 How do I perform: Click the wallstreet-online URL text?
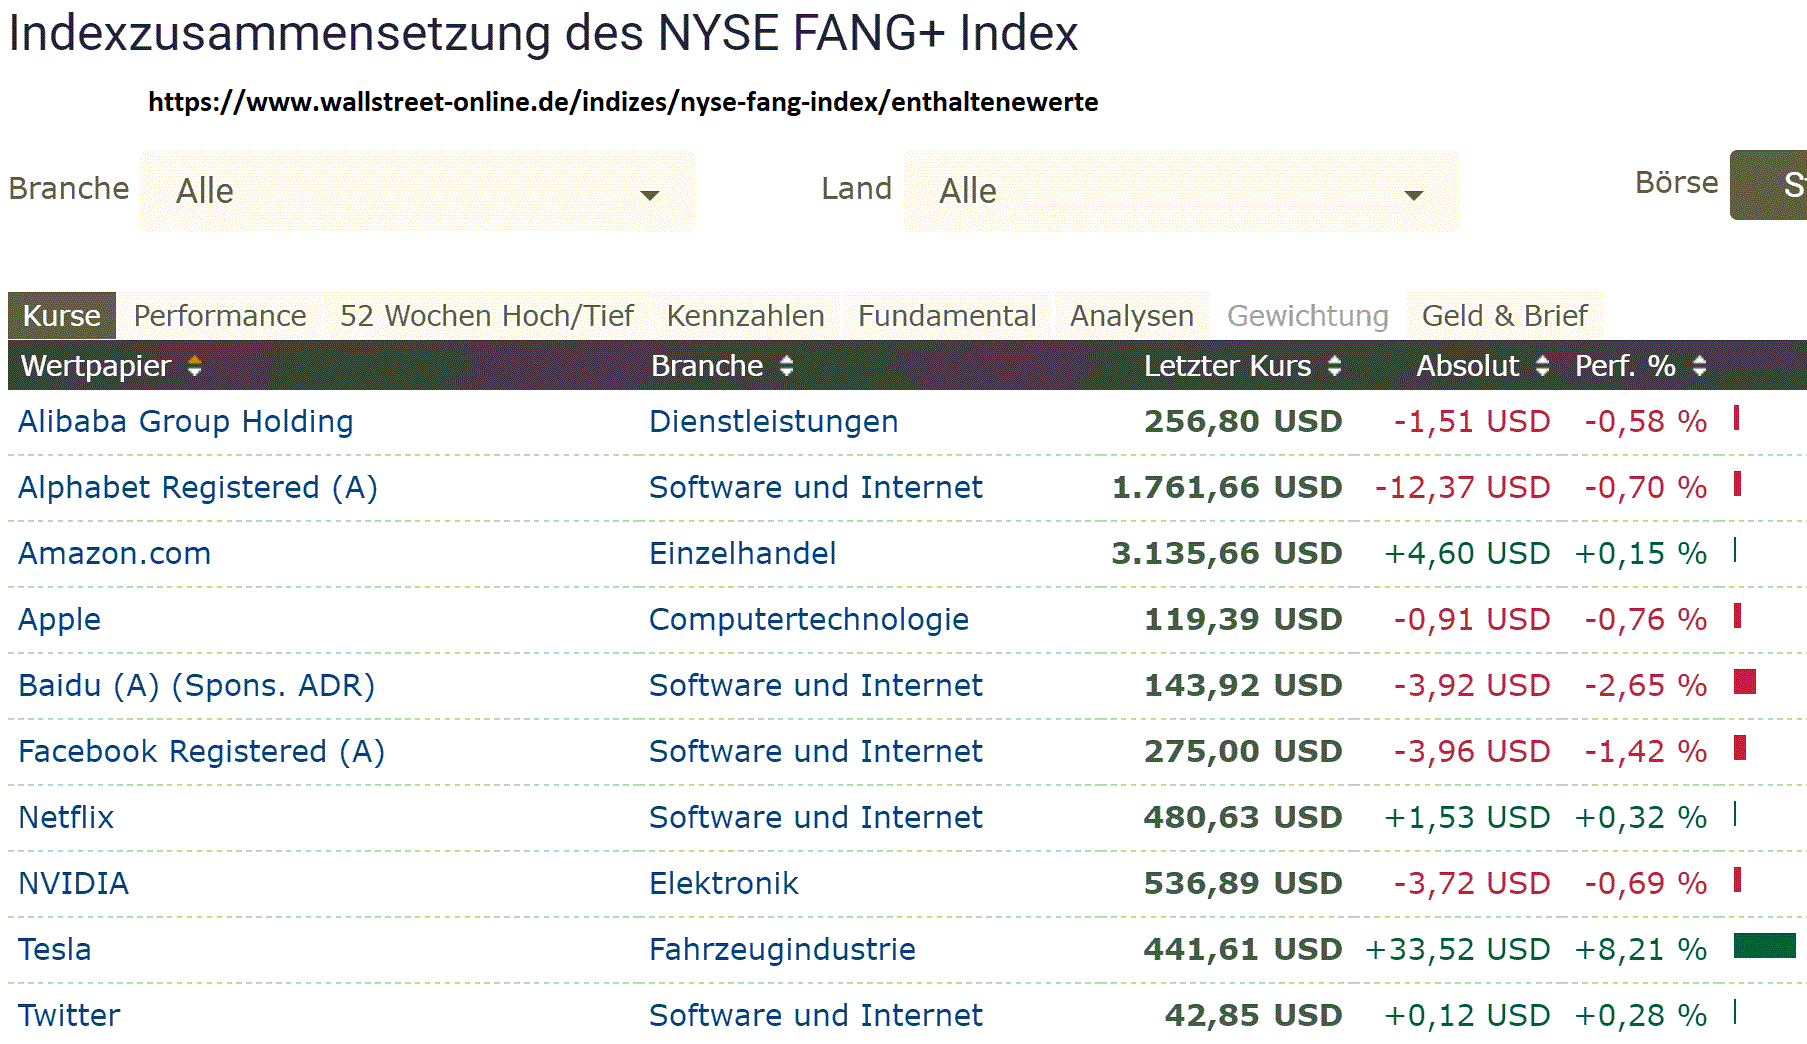coord(623,102)
